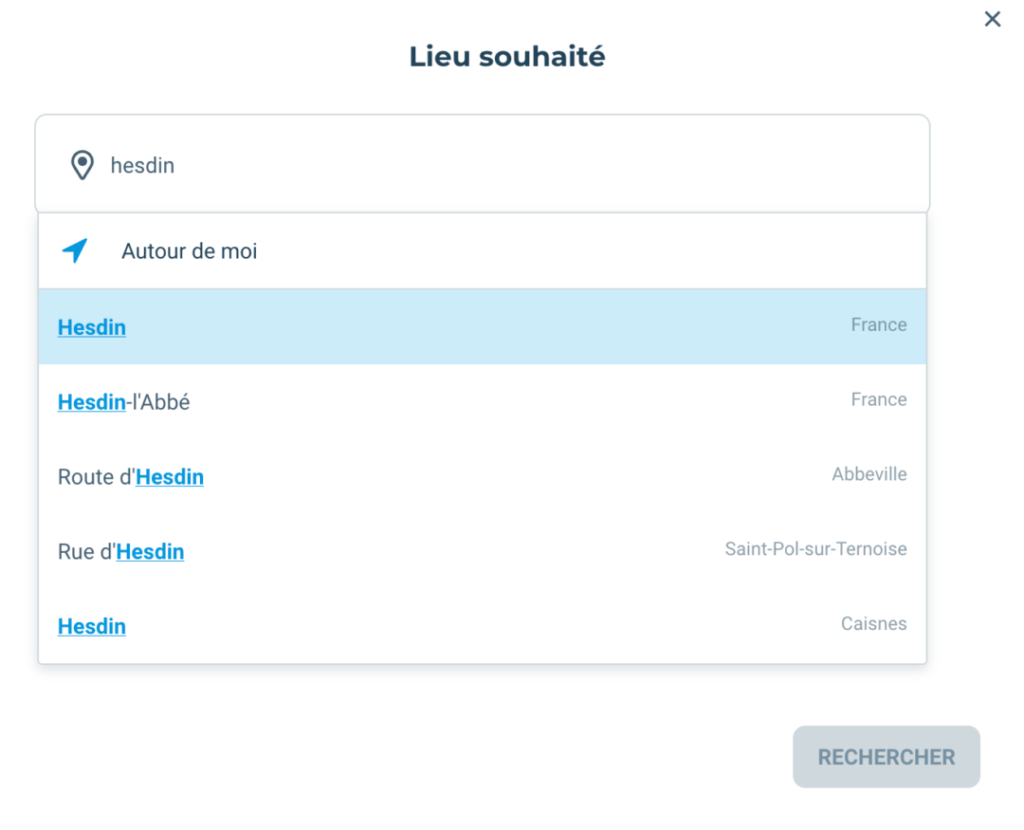Viewport: 1024px width, 830px height.
Task: Select the "Rue d'Hesdin" suggestion
Action: pyautogui.click(x=121, y=552)
